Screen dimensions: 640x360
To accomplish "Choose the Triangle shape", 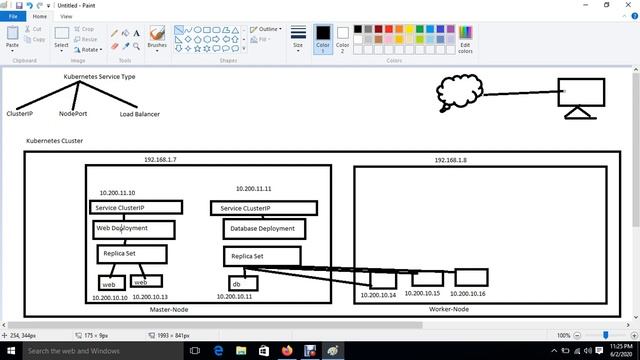I will point(235,30).
